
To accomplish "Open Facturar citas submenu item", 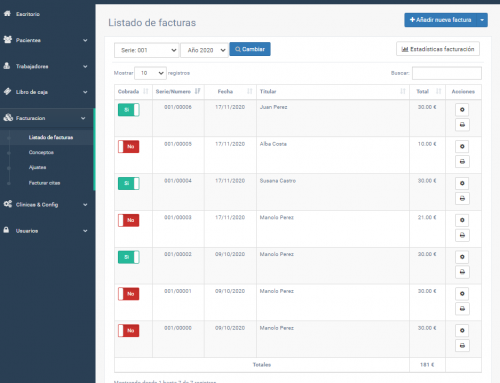I will click(x=44, y=183).
